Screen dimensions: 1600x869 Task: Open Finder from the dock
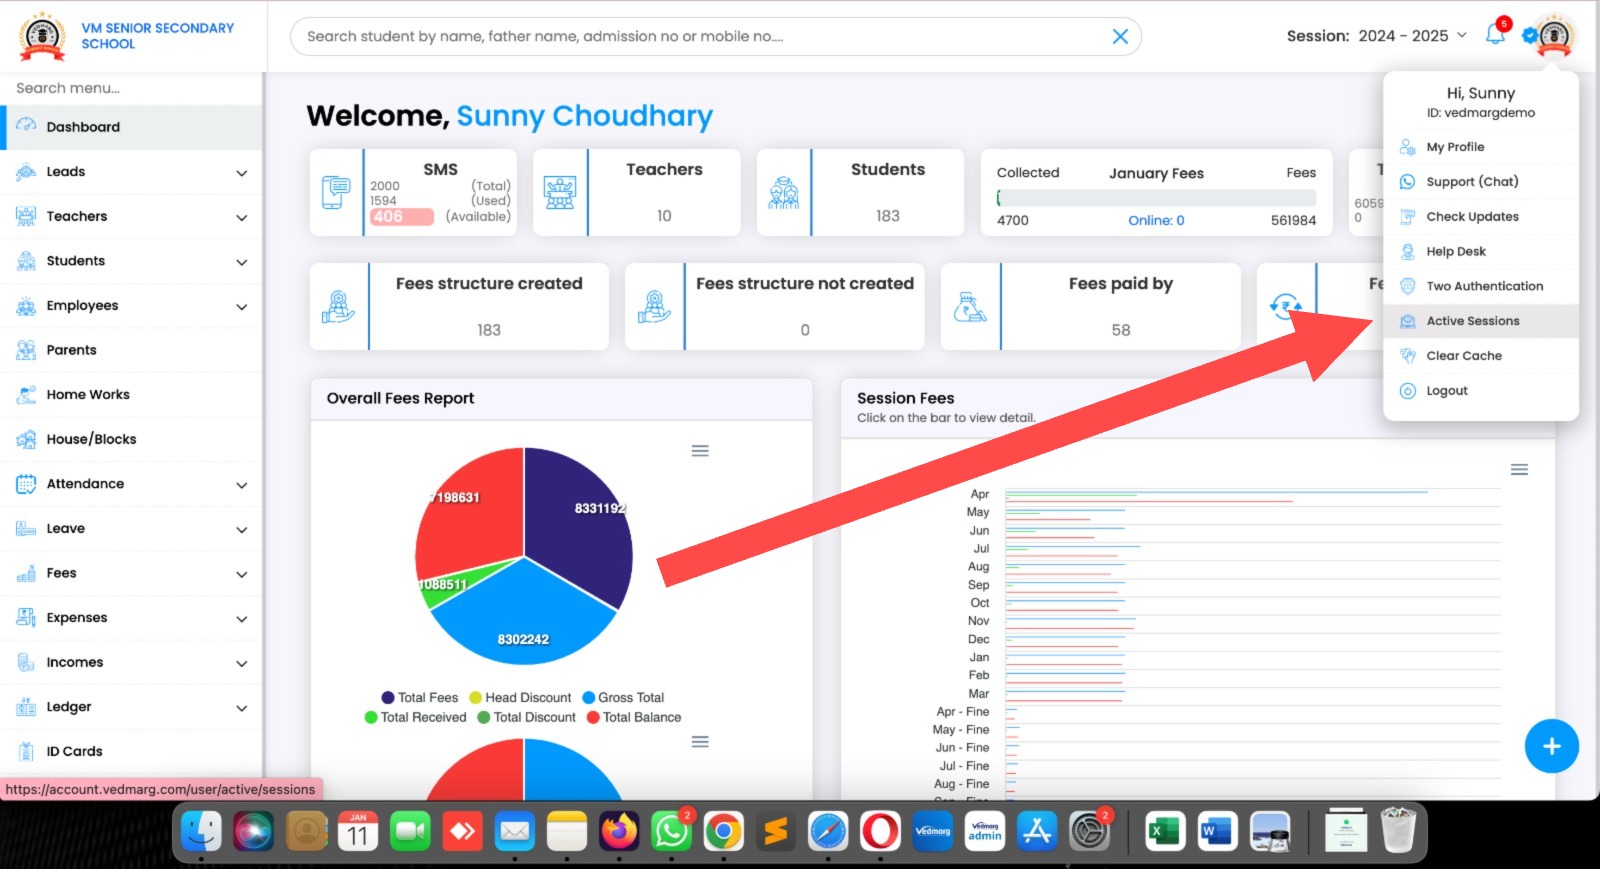201,831
